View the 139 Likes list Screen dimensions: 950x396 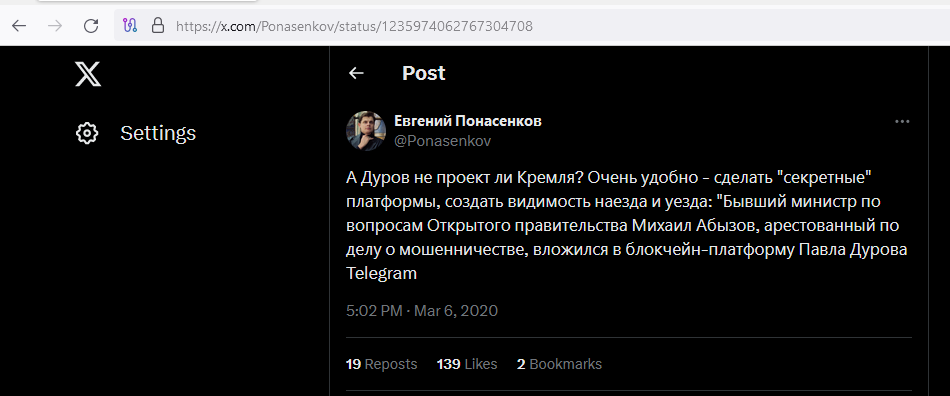pyautogui.click(x=467, y=364)
